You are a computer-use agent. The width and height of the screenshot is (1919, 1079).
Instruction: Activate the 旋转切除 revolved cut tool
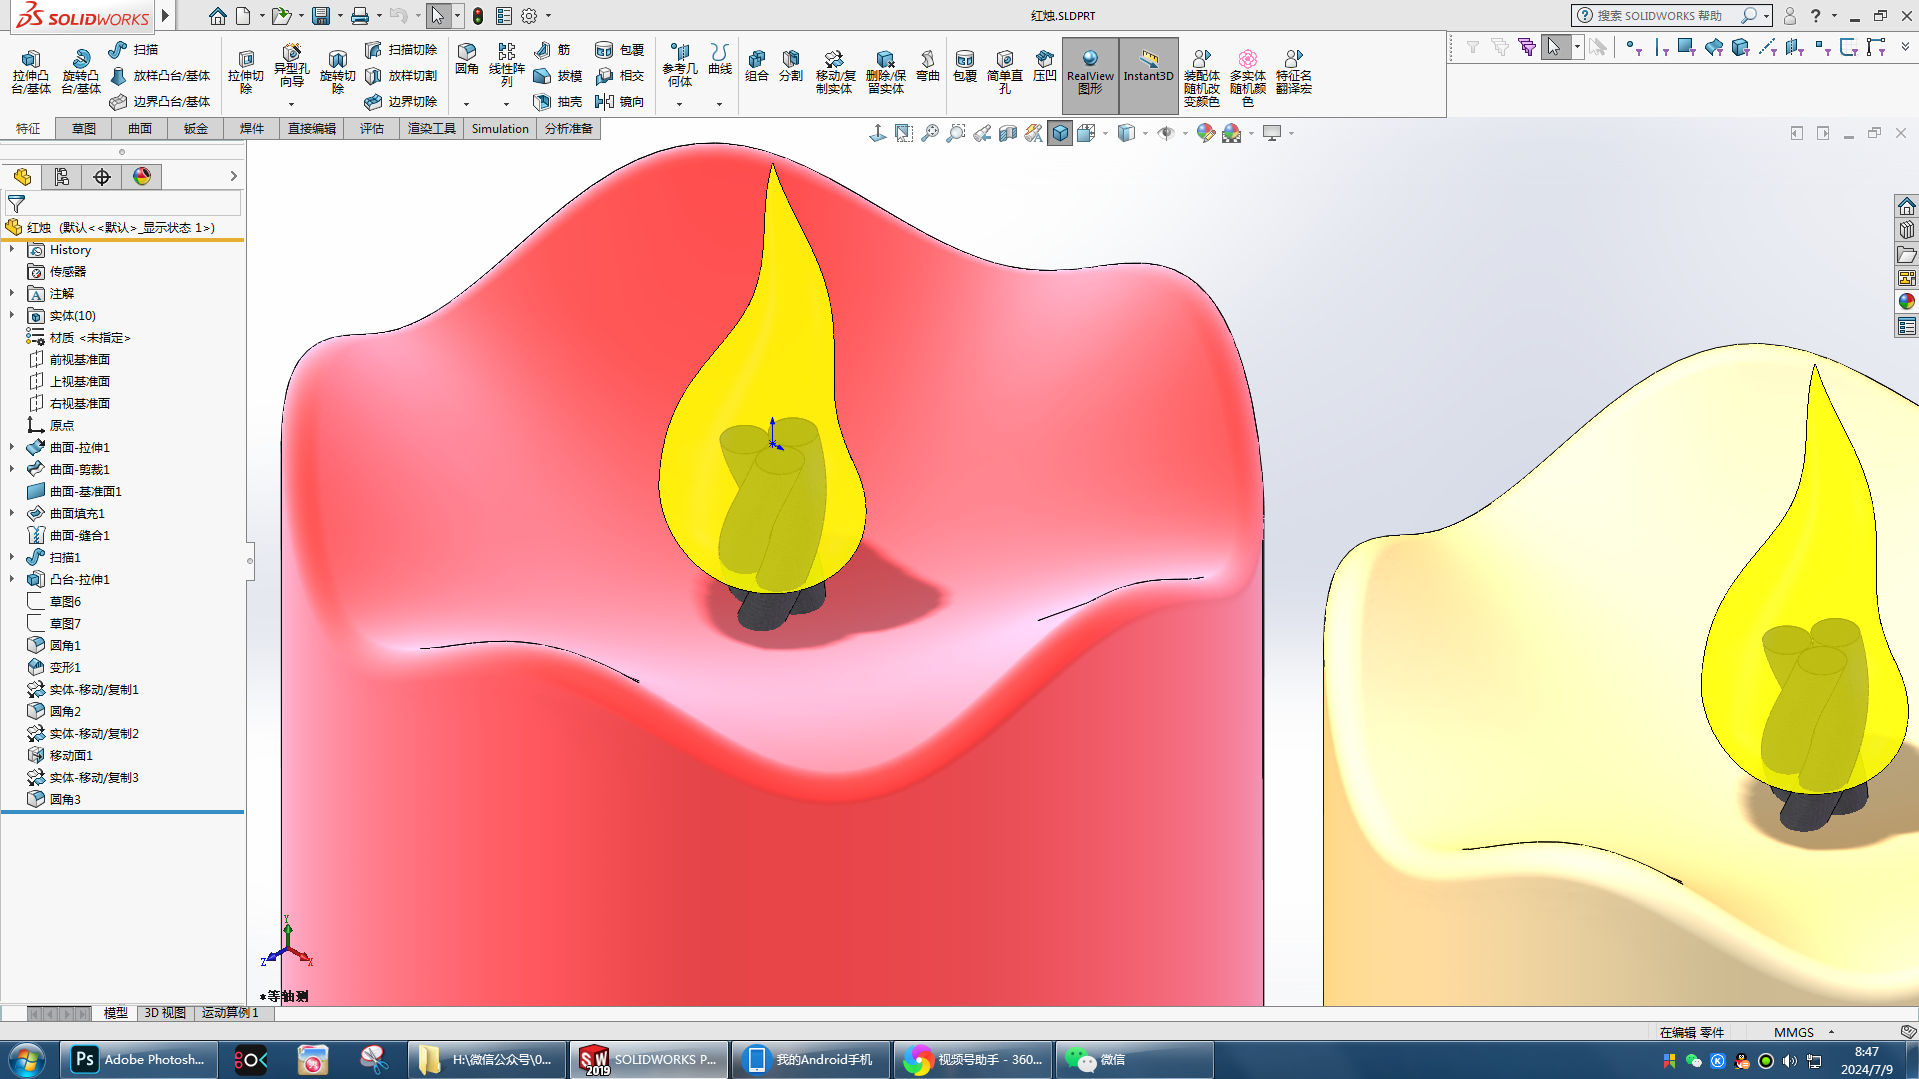(337, 72)
